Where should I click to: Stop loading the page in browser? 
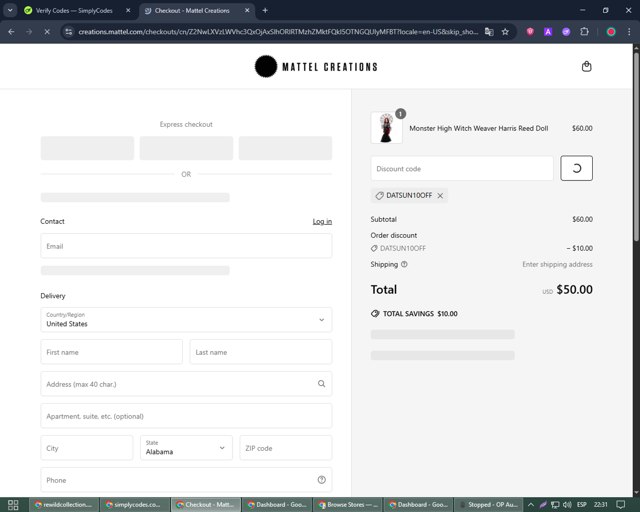coord(47,31)
